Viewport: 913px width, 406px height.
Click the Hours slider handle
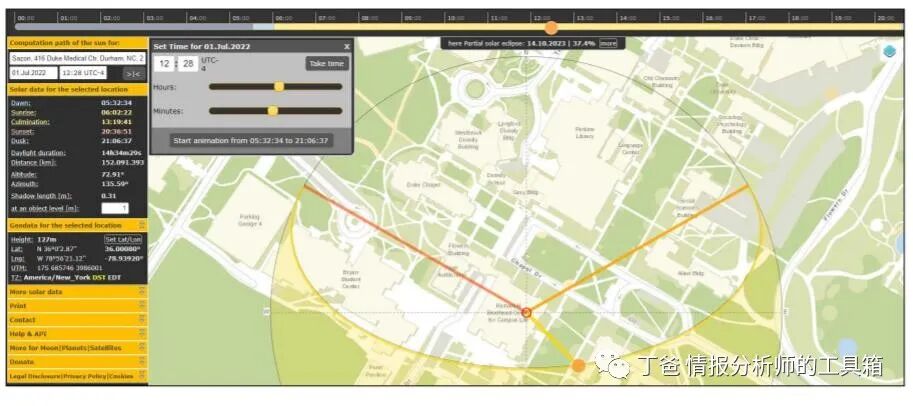279,87
